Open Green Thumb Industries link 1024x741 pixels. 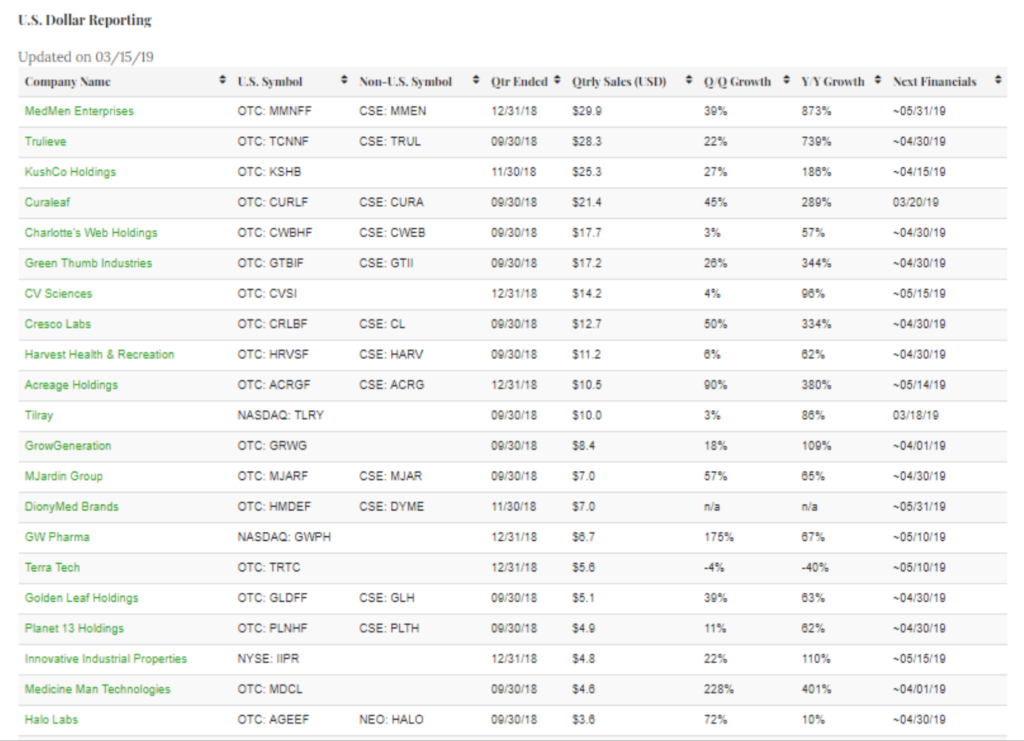(x=88, y=263)
